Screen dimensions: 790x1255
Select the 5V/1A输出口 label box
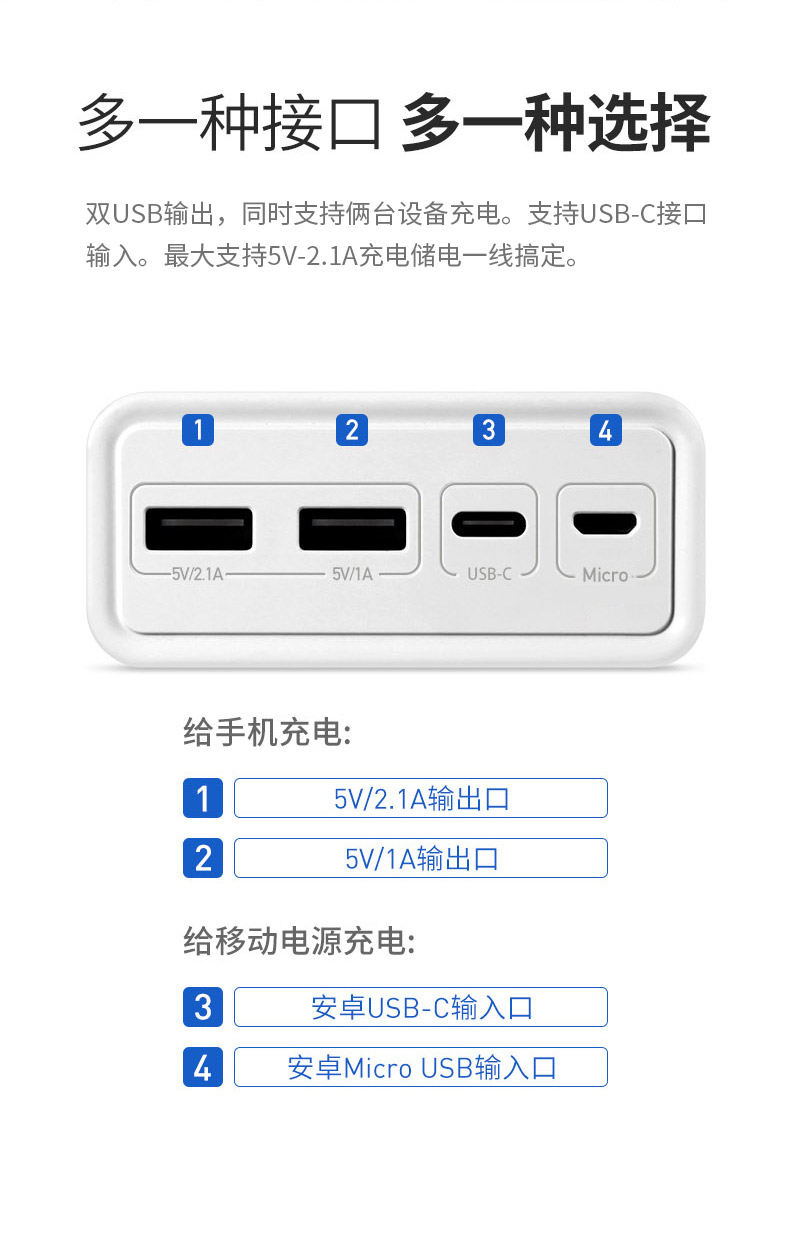coord(421,858)
